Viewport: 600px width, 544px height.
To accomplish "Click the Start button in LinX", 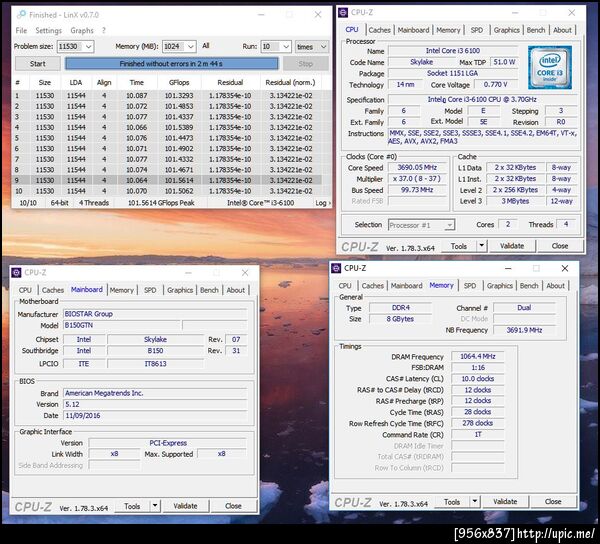I will (38, 64).
